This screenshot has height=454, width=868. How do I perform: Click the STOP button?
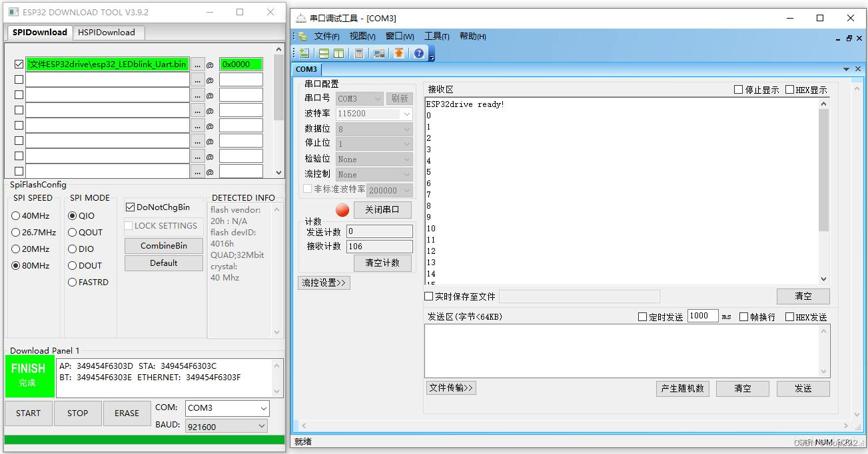78,413
